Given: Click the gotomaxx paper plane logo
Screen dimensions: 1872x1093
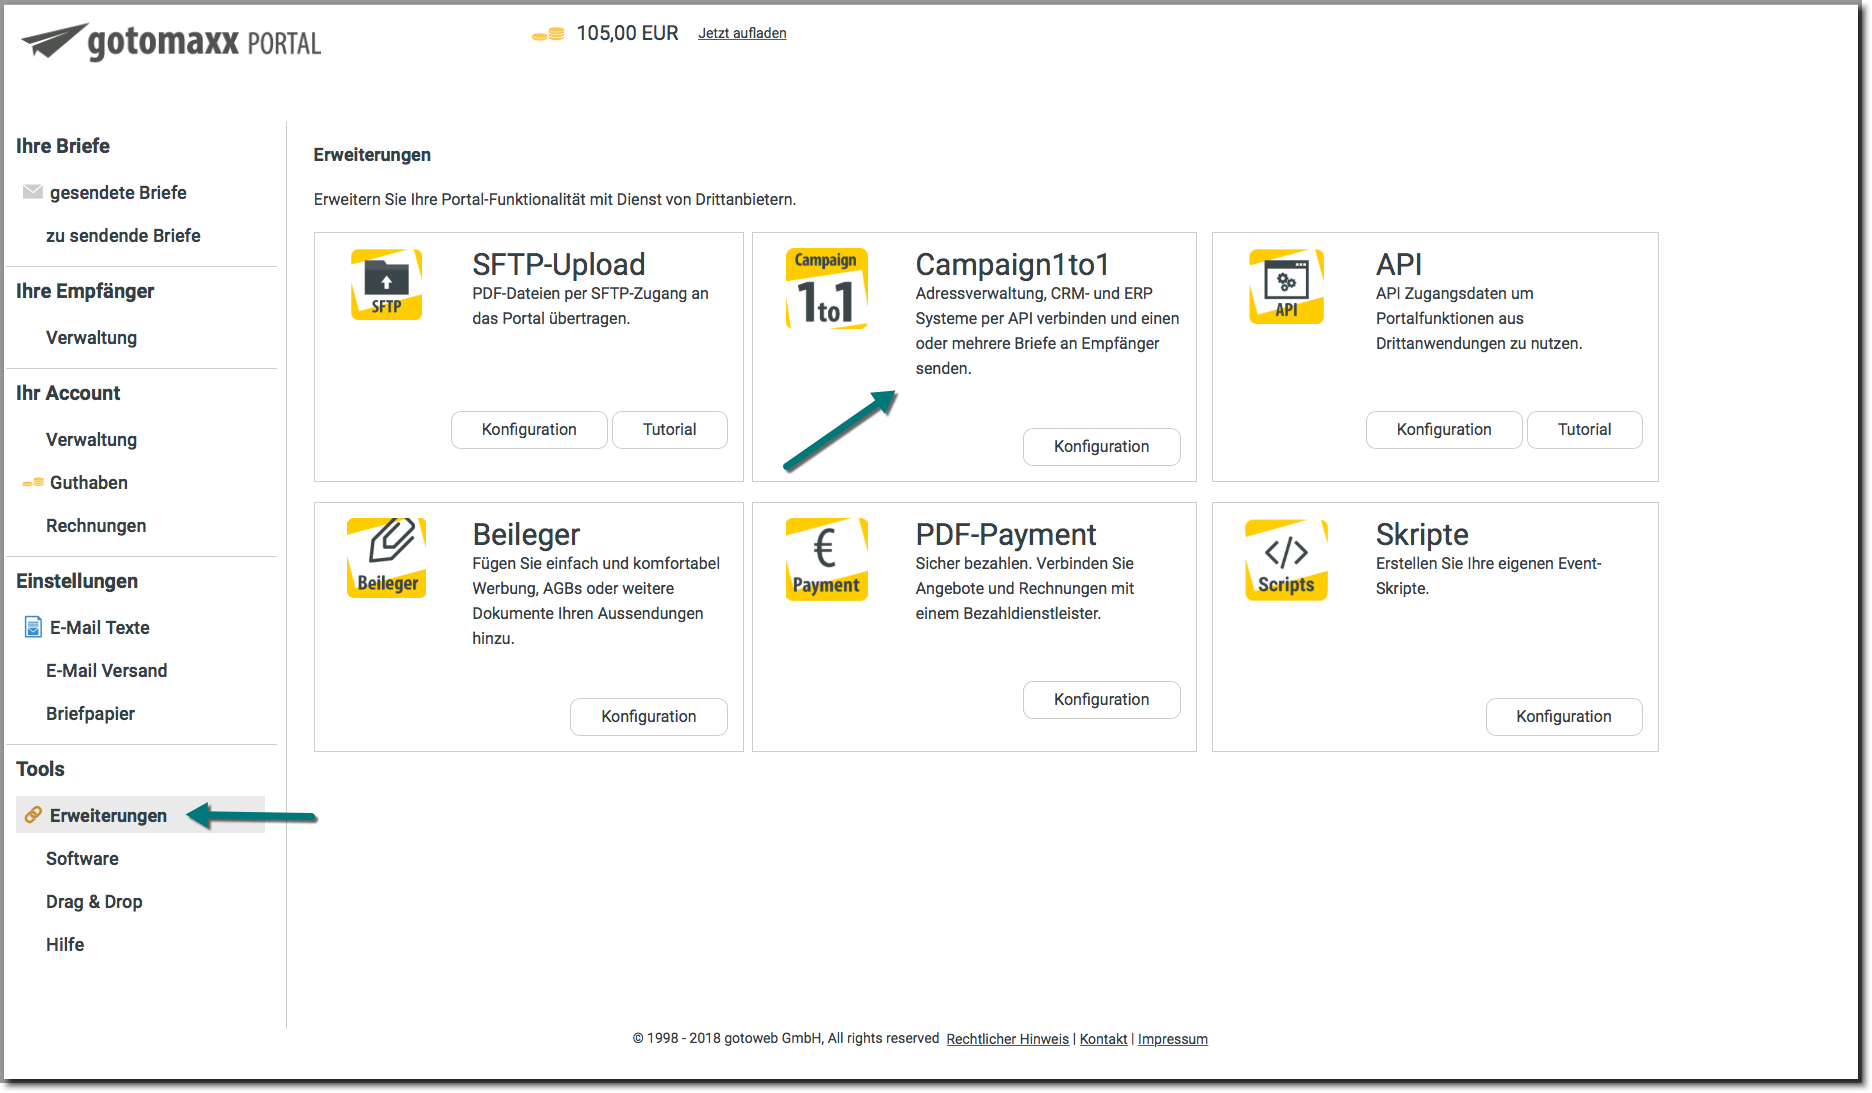Looking at the screenshot, I should pyautogui.click(x=54, y=41).
